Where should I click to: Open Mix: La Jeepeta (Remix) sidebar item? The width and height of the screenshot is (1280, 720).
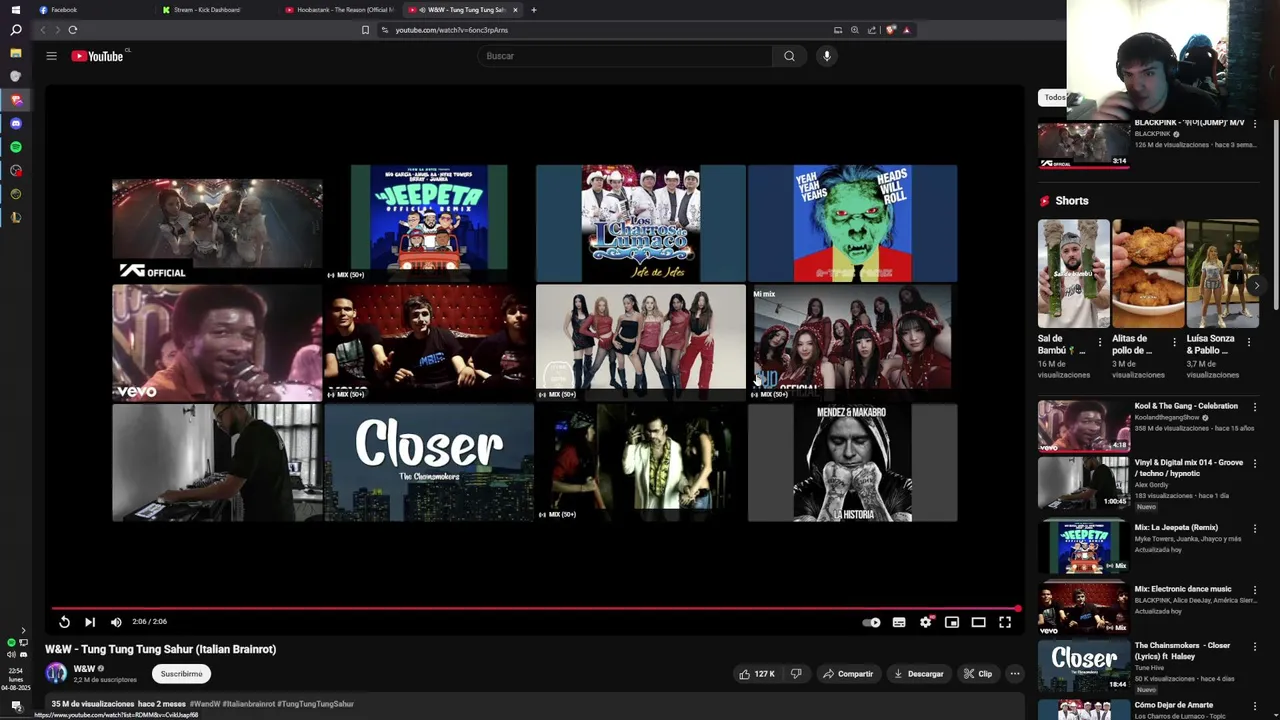pos(1147,548)
